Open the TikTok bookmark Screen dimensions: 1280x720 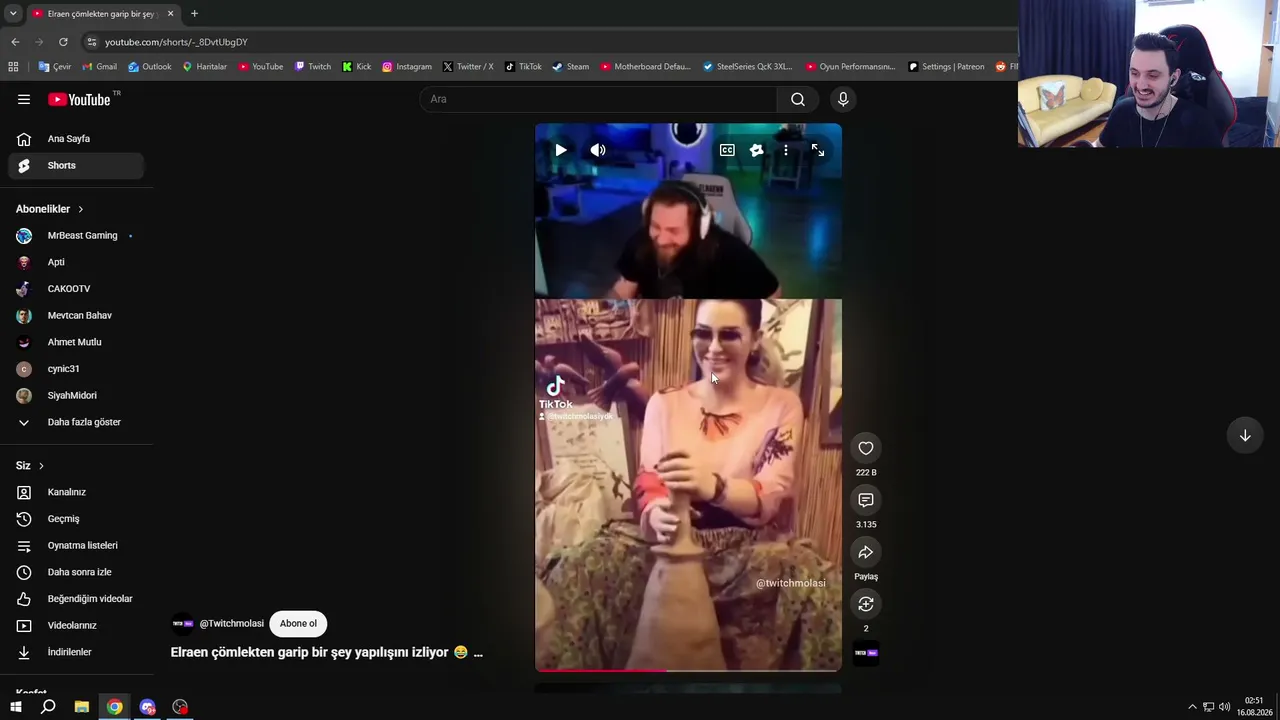(523, 67)
